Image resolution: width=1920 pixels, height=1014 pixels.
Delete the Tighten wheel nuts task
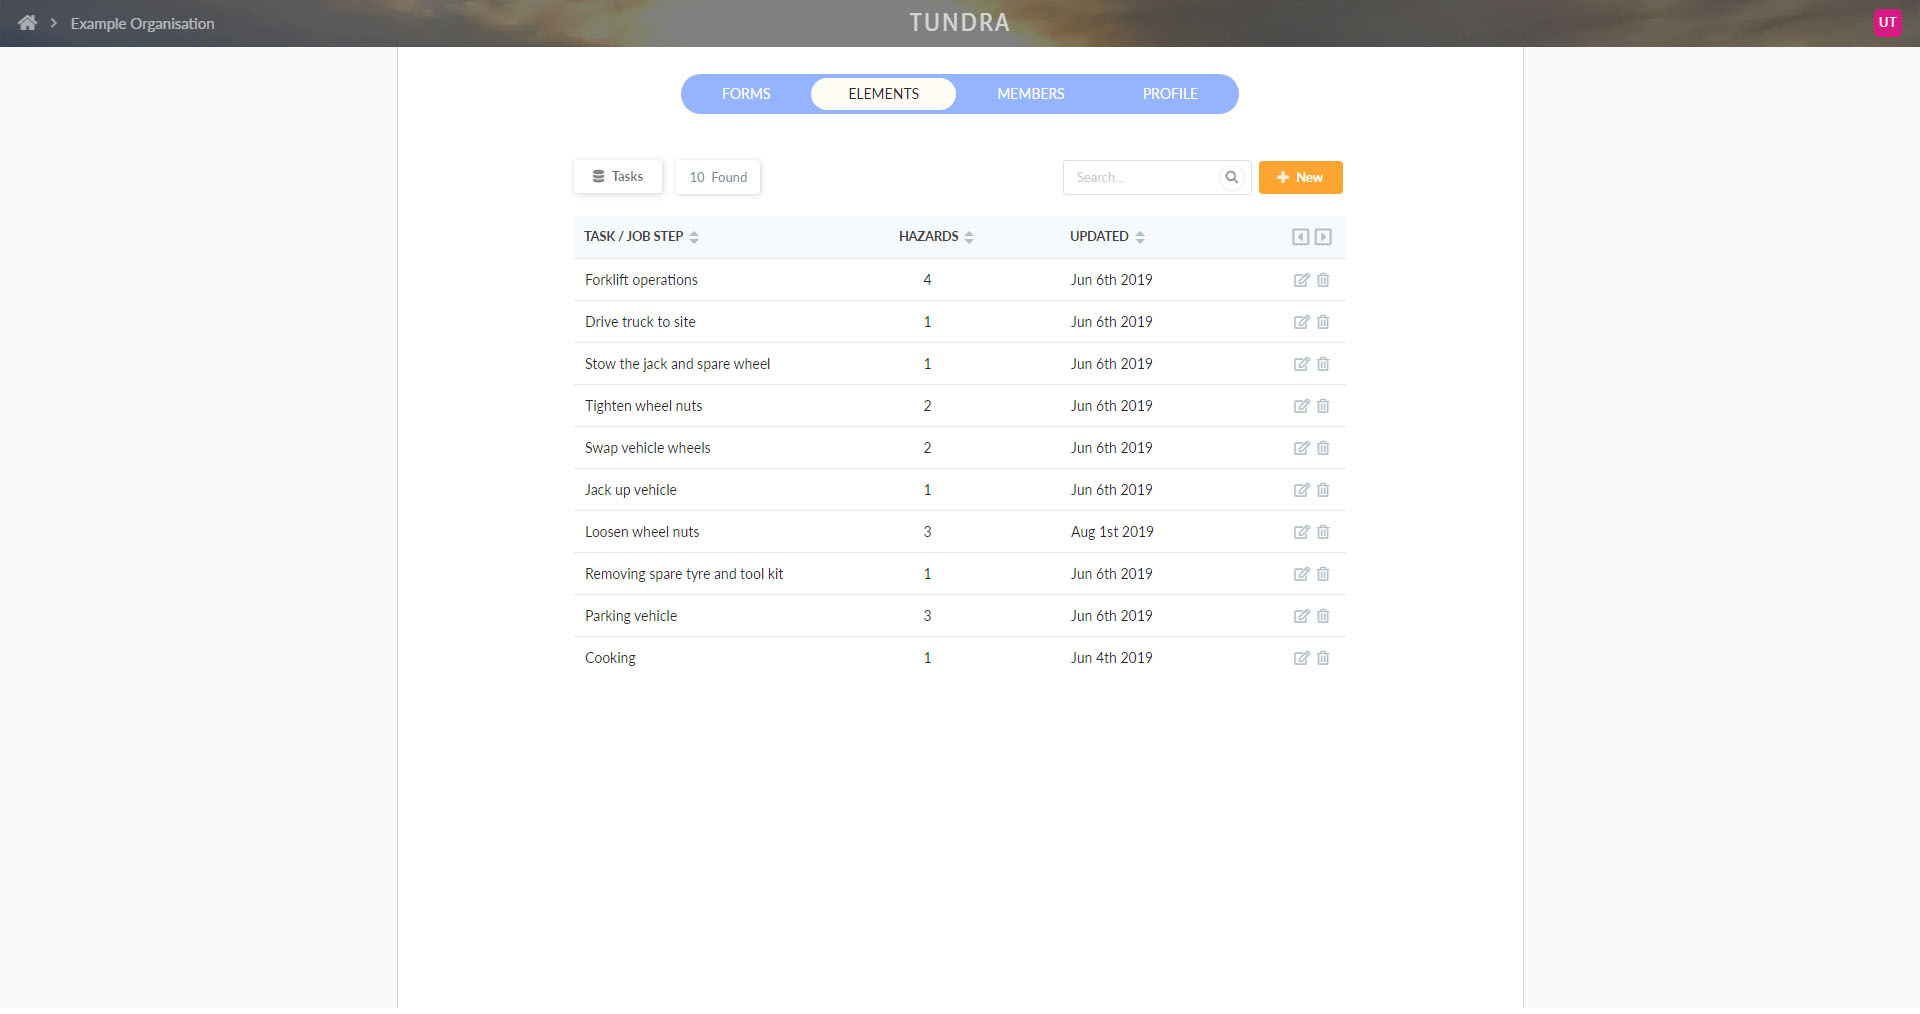[x=1323, y=406]
